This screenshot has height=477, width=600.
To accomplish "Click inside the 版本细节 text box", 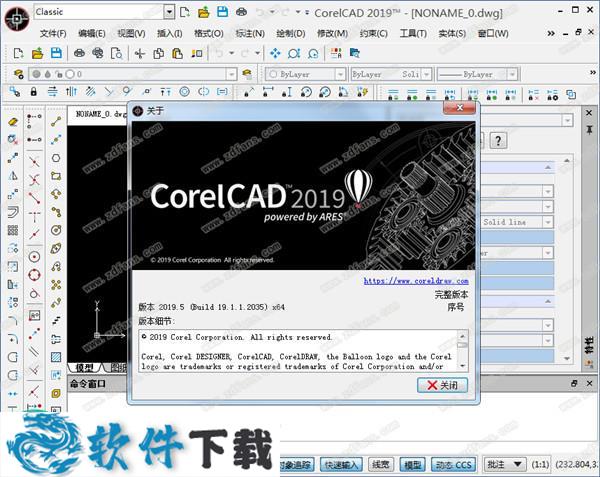I will point(299,351).
